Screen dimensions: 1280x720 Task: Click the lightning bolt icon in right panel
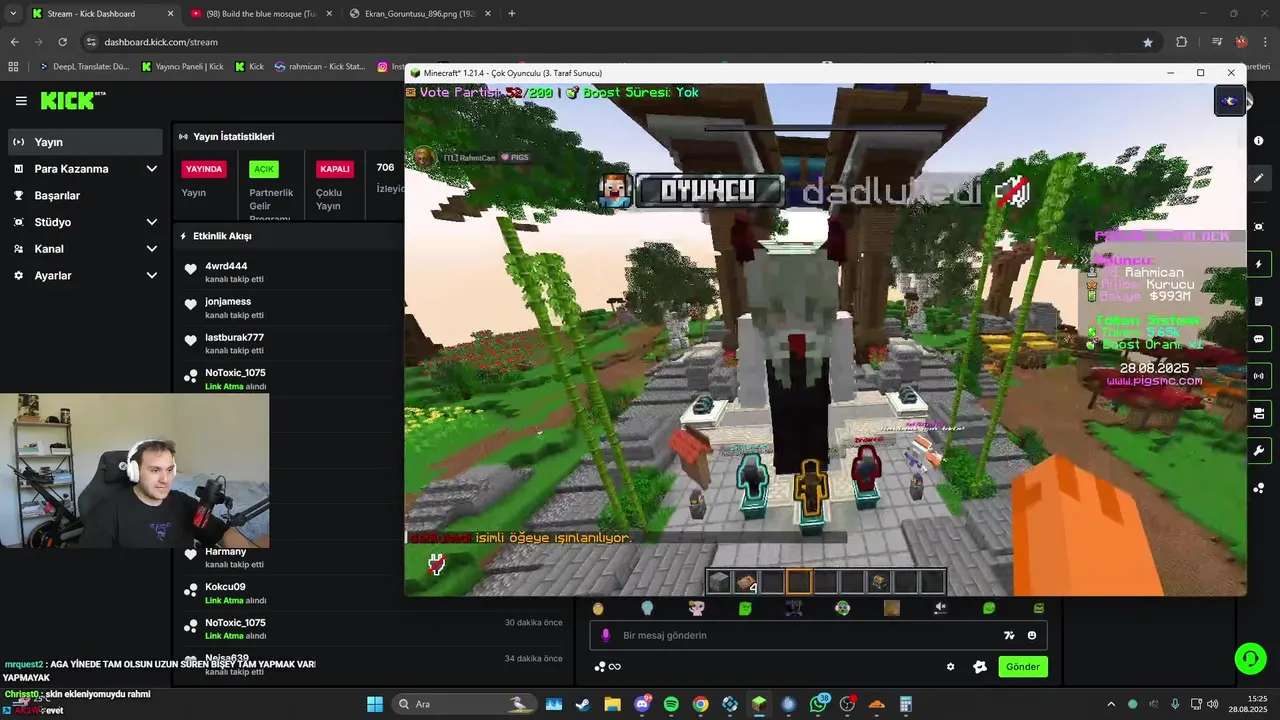(1258, 264)
